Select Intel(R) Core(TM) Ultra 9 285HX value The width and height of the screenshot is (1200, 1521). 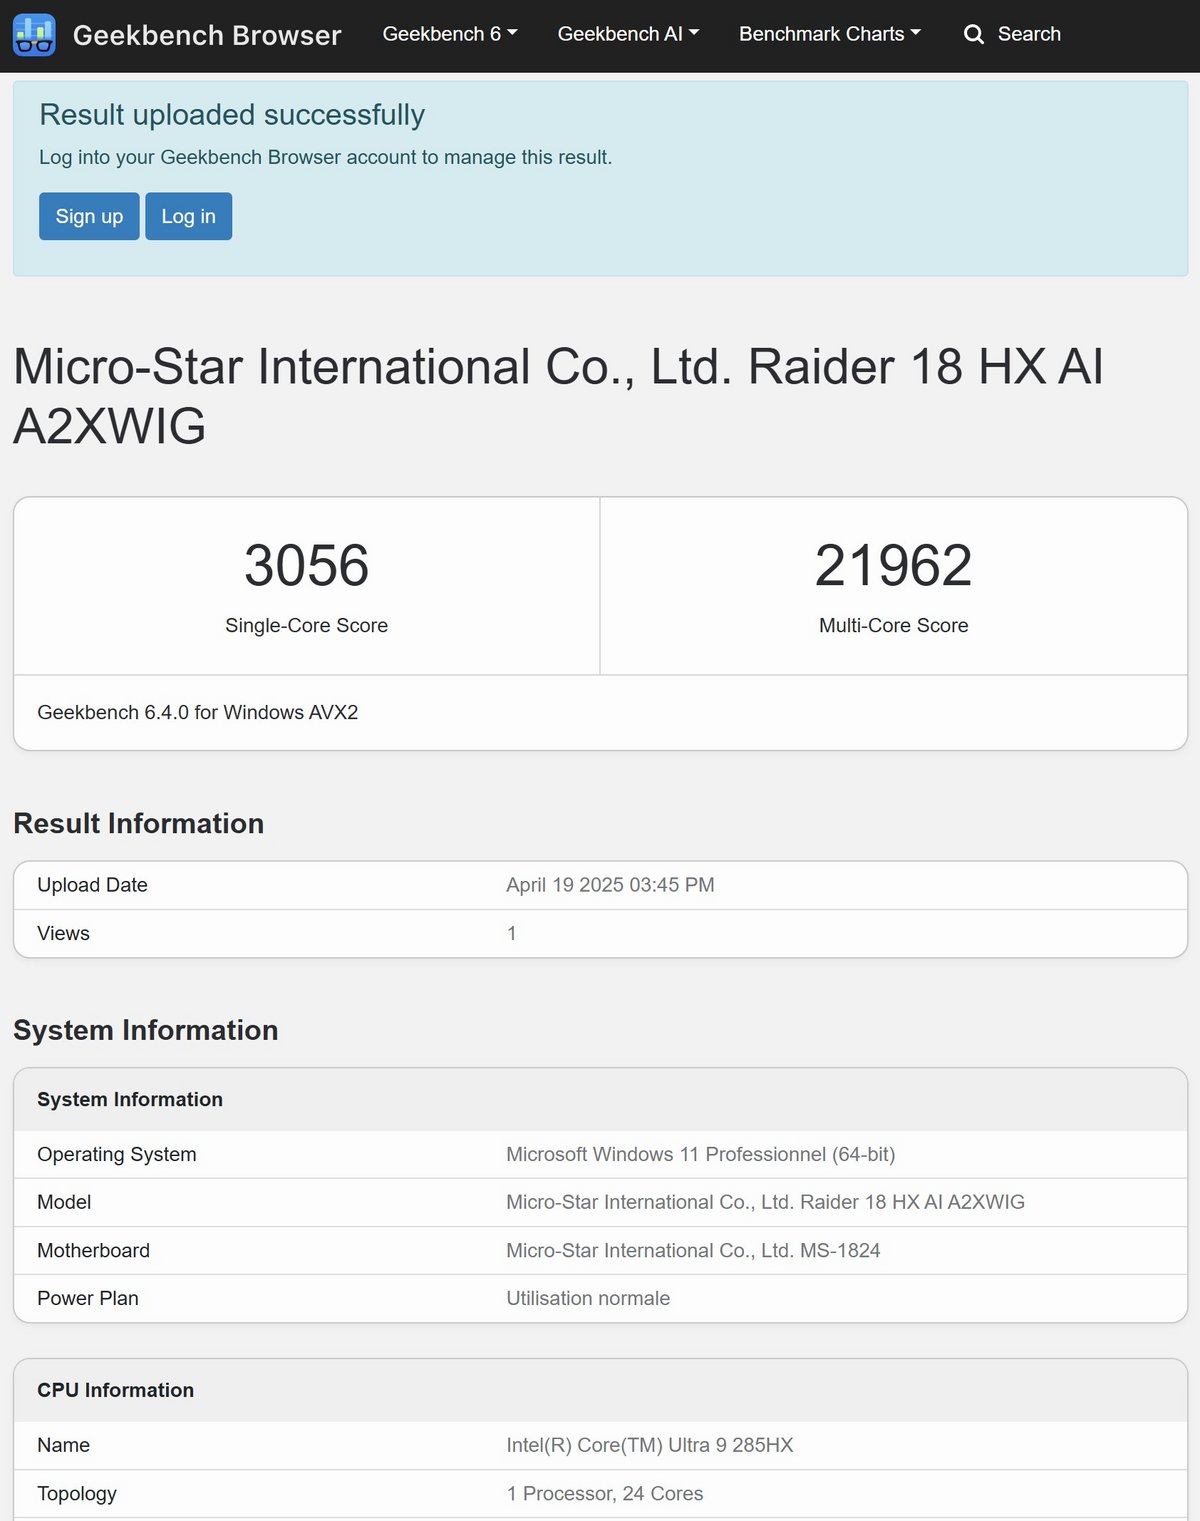(649, 1445)
